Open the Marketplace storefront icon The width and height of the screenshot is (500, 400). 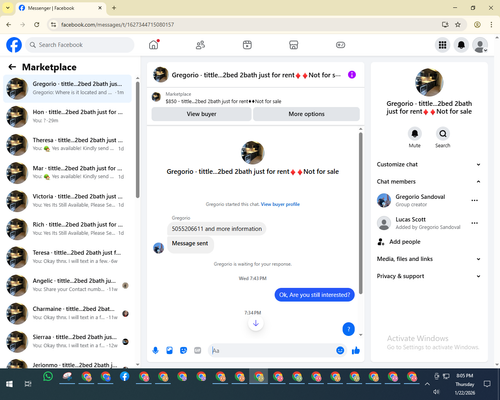294,45
